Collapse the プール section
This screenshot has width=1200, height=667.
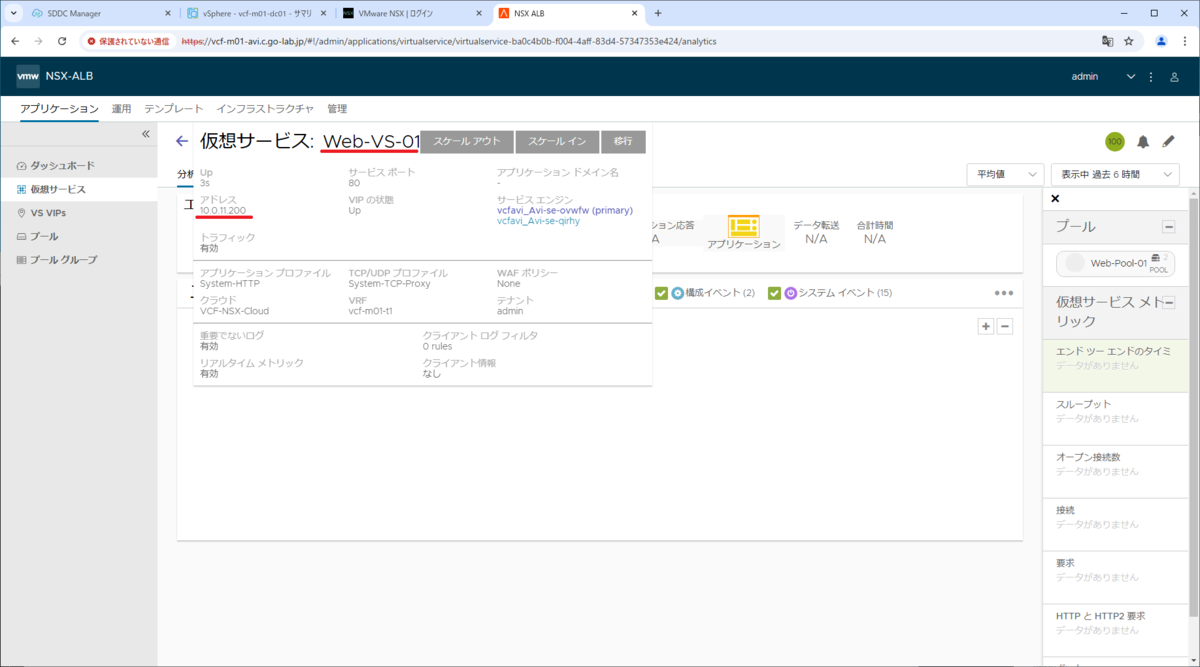click(x=1167, y=227)
